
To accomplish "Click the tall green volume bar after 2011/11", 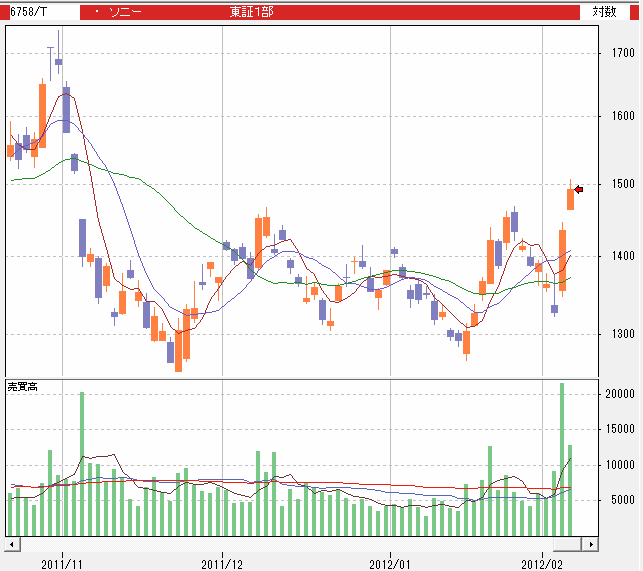I will (82, 464).
